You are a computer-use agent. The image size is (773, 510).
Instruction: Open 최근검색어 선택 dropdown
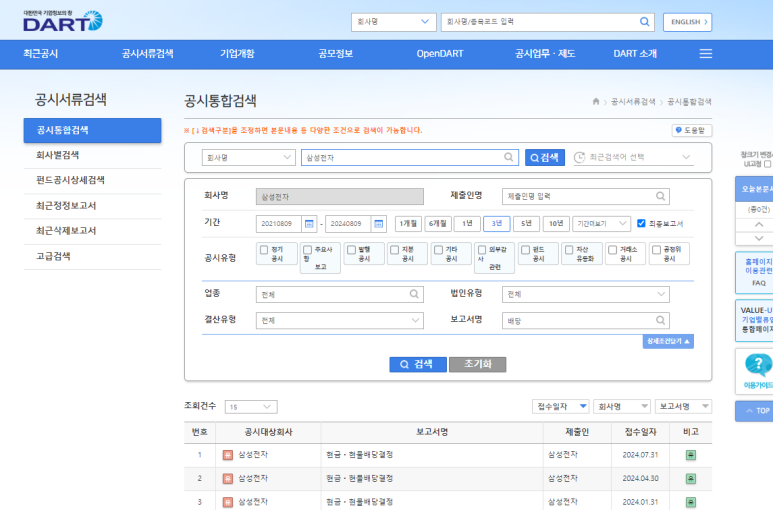click(633, 157)
